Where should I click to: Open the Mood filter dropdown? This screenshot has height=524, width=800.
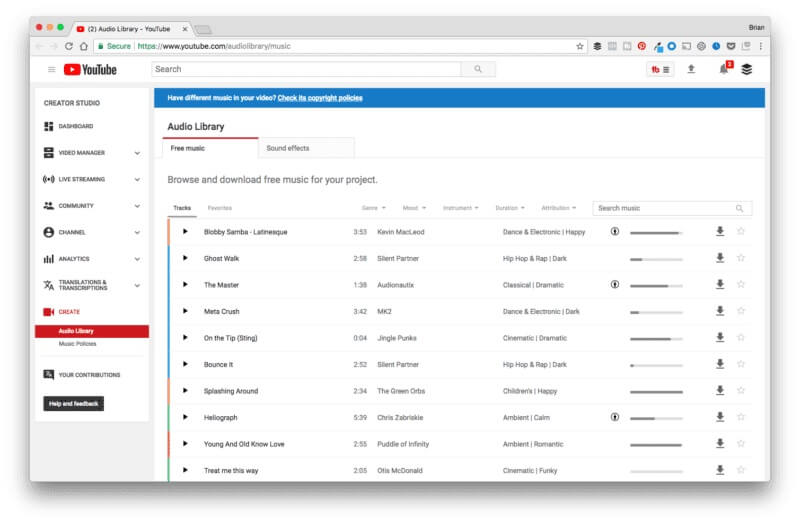414,208
